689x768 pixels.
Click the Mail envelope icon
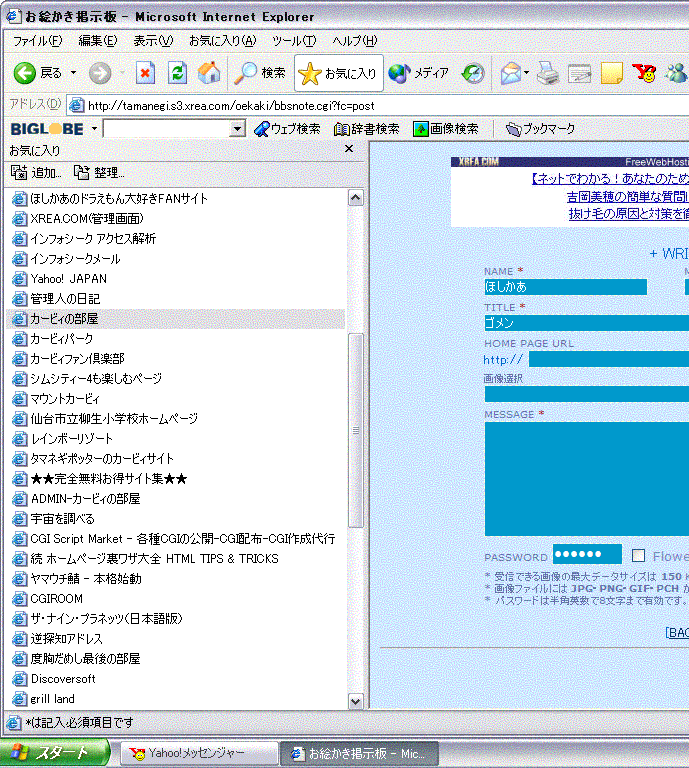(x=510, y=73)
